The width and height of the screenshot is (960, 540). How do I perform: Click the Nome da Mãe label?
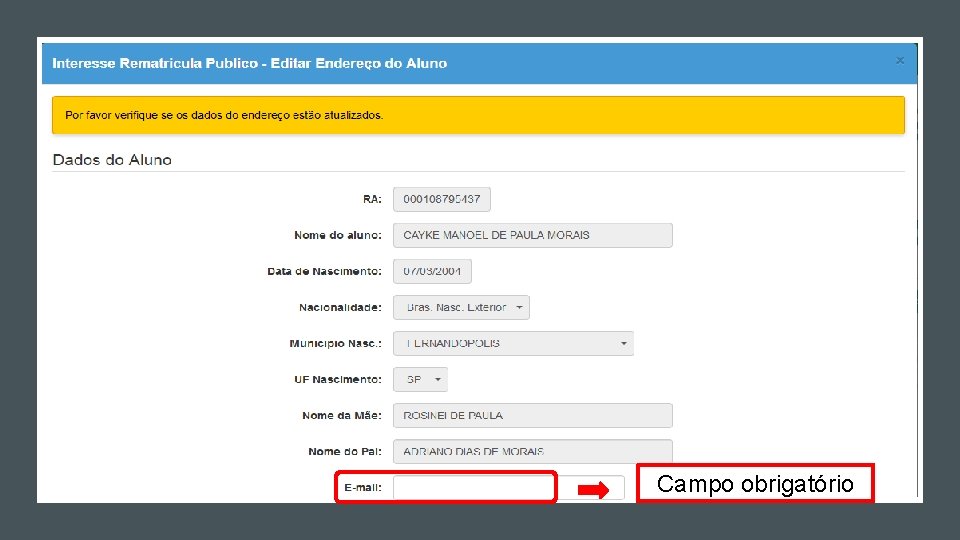342,416
